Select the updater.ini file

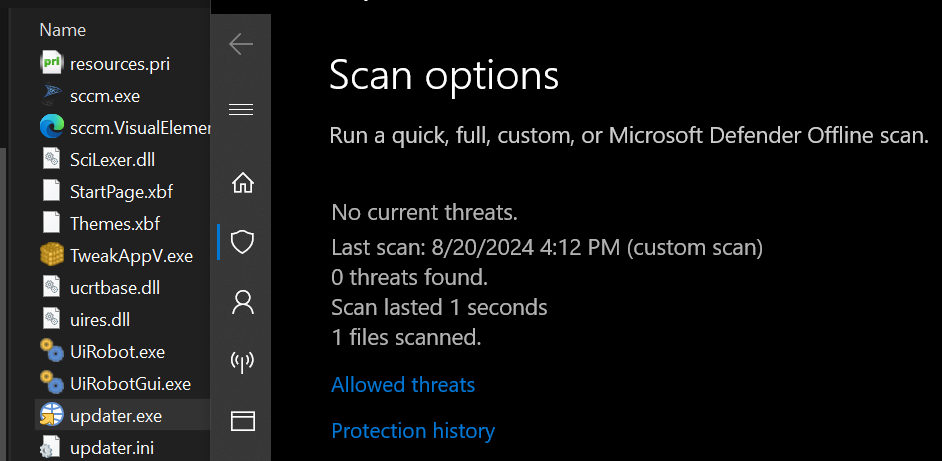point(111,447)
